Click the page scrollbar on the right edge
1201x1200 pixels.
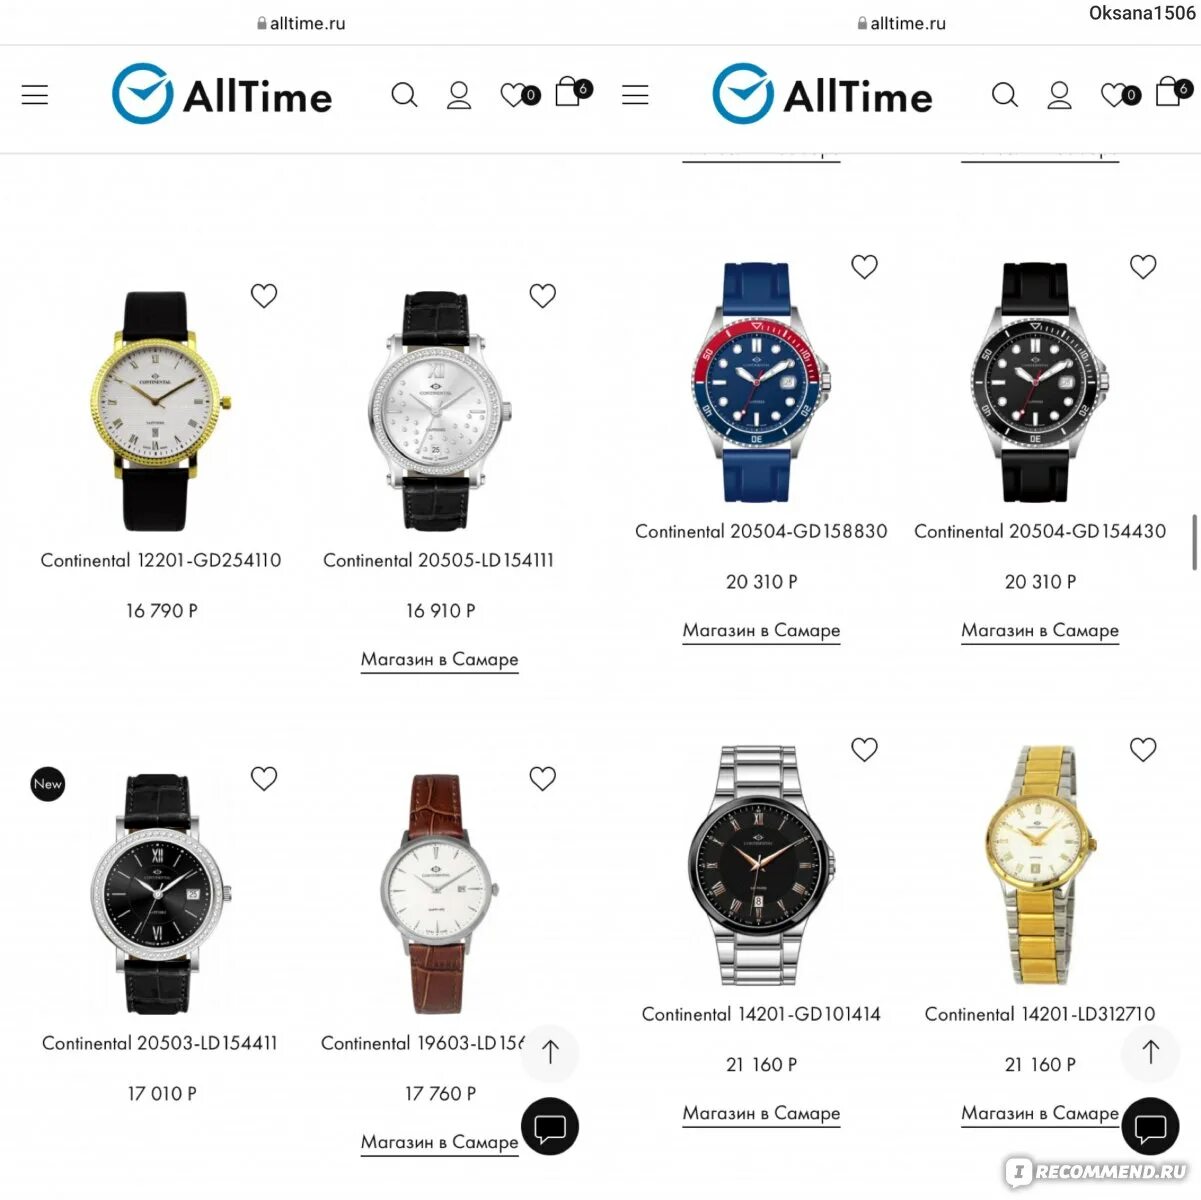tap(1195, 543)
